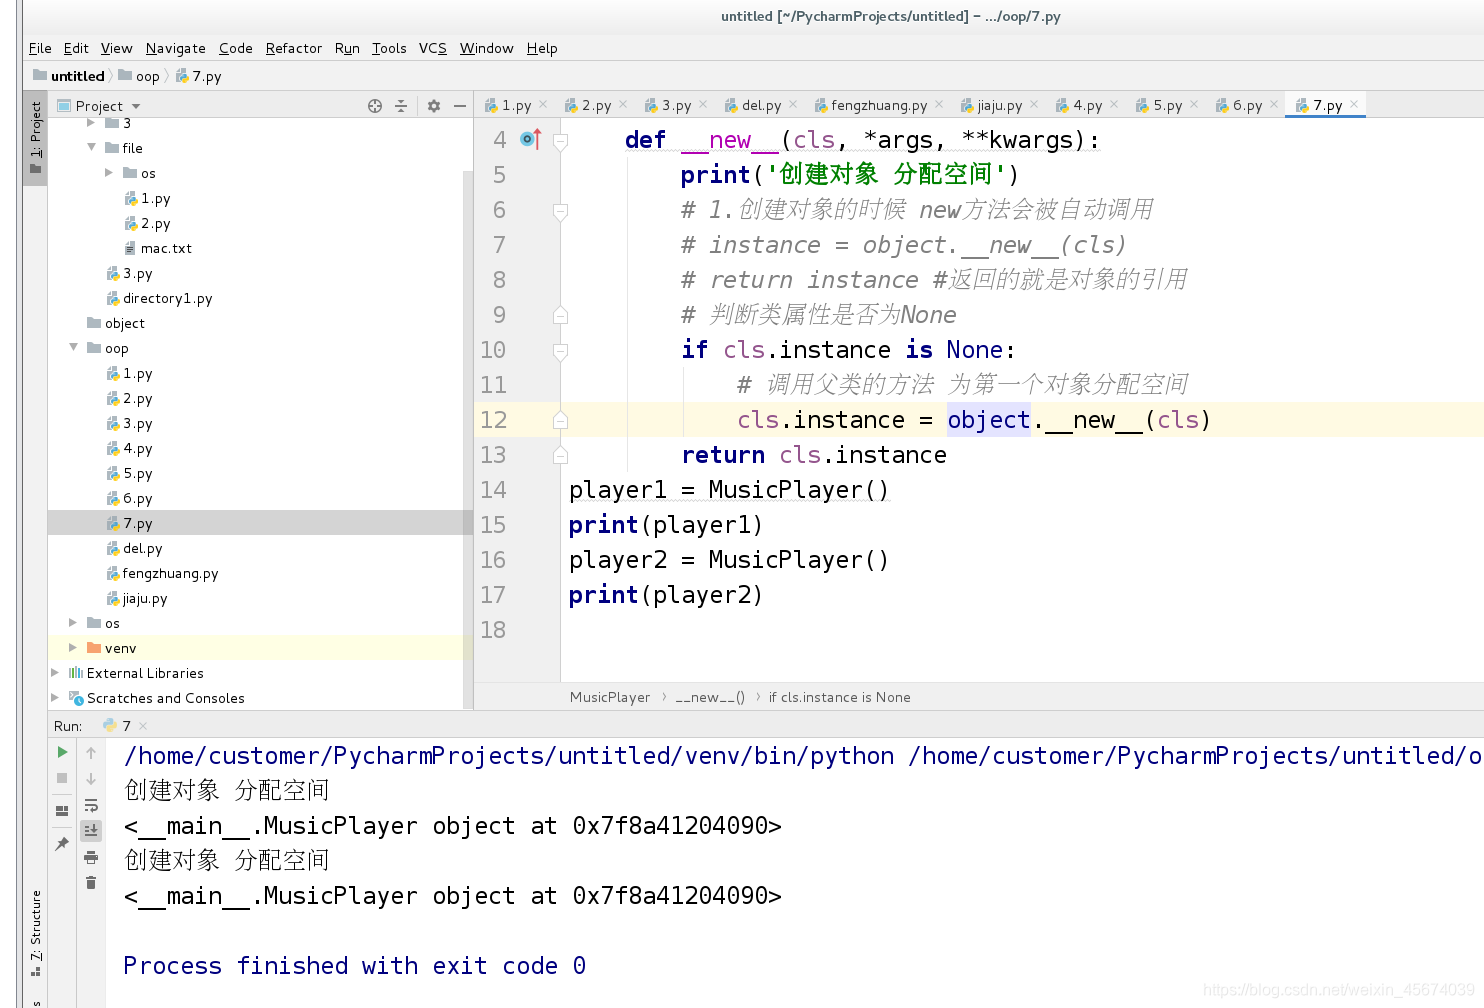Rerun script with green play button
Image resolution: width=1484 pixels, height=1008 pixels.
click(x=62, y=752)
